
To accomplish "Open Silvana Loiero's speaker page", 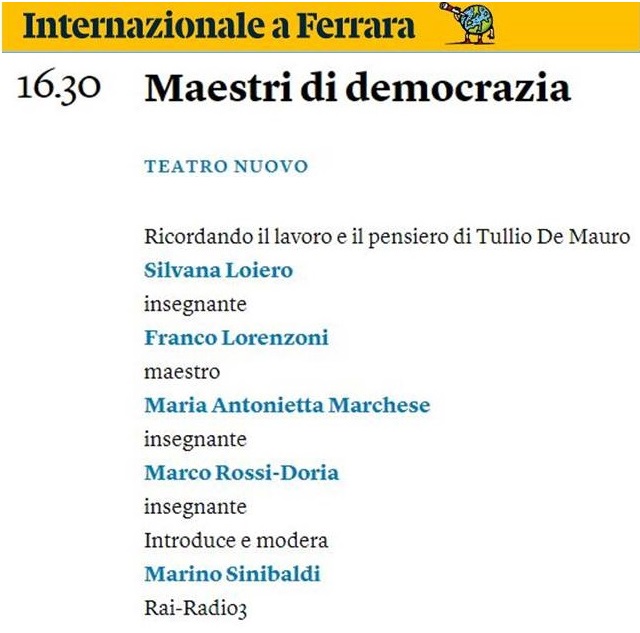I will pos(218,270).
